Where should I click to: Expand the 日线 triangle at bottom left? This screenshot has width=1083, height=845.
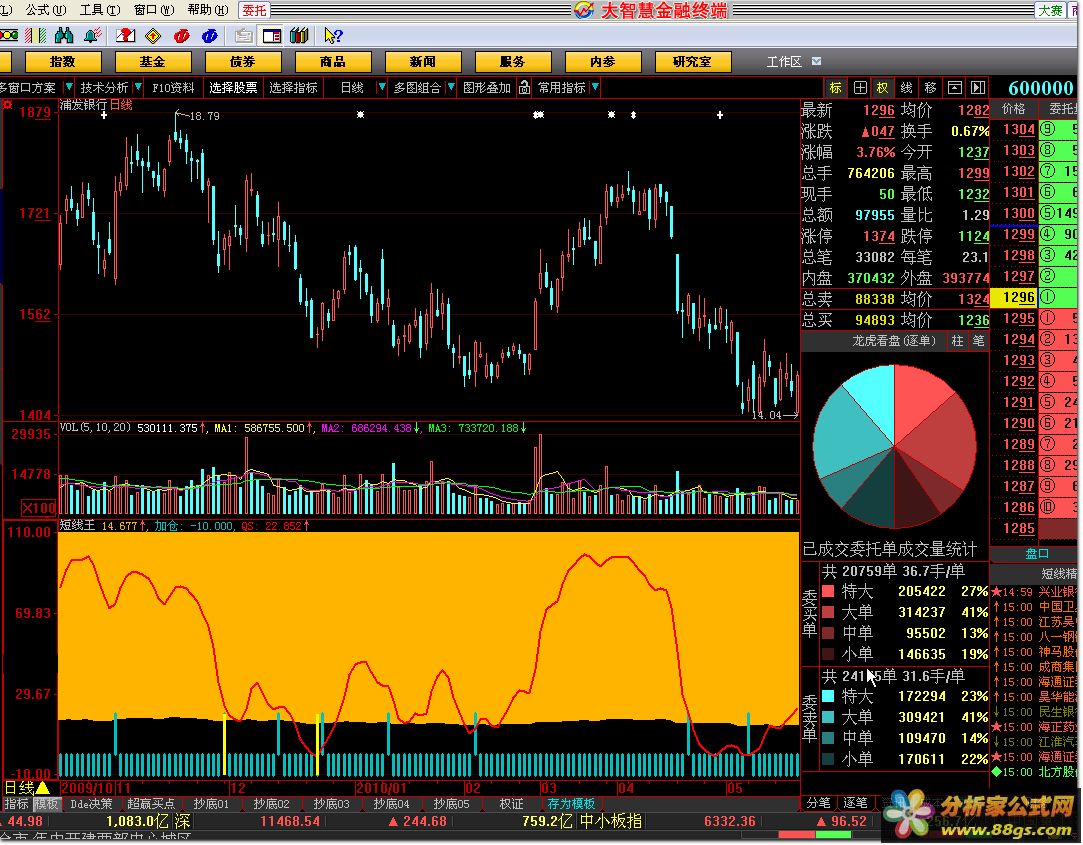[42, 788]
